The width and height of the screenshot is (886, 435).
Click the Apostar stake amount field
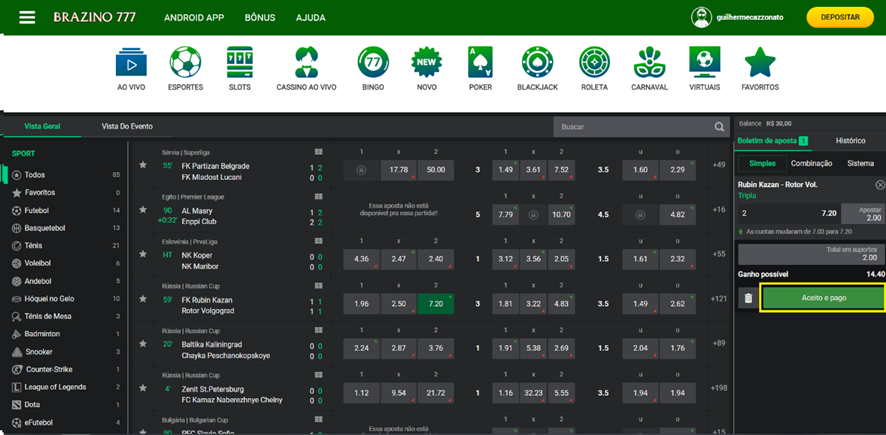tap(863, 214)
